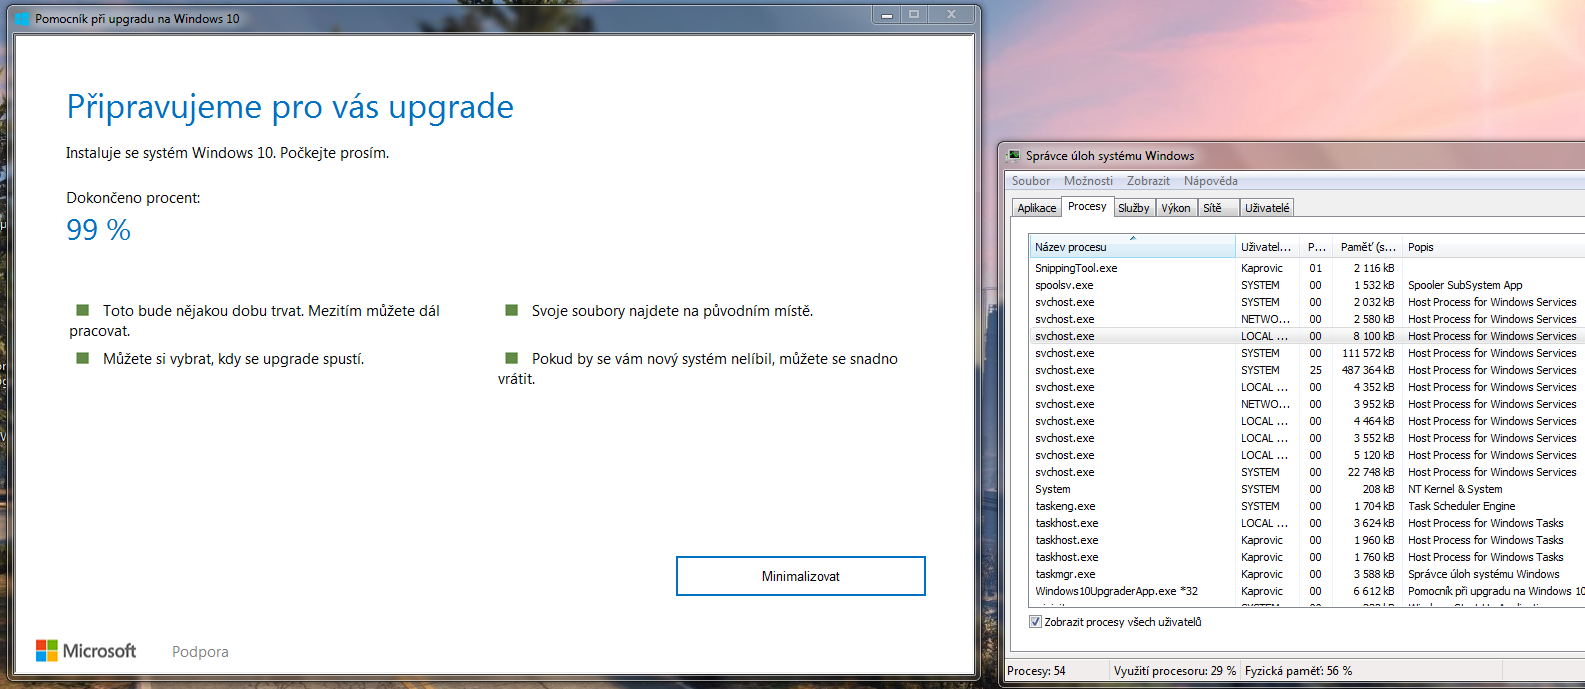The height and width of the screenshot is (689, 1585).
Task: Select the taskmgr.exe process
Action: [1307, 574]
